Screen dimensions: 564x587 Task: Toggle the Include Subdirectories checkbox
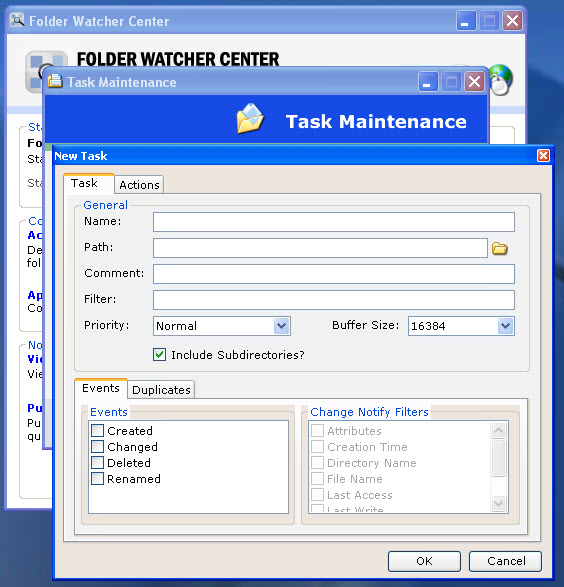pos(159,355)
